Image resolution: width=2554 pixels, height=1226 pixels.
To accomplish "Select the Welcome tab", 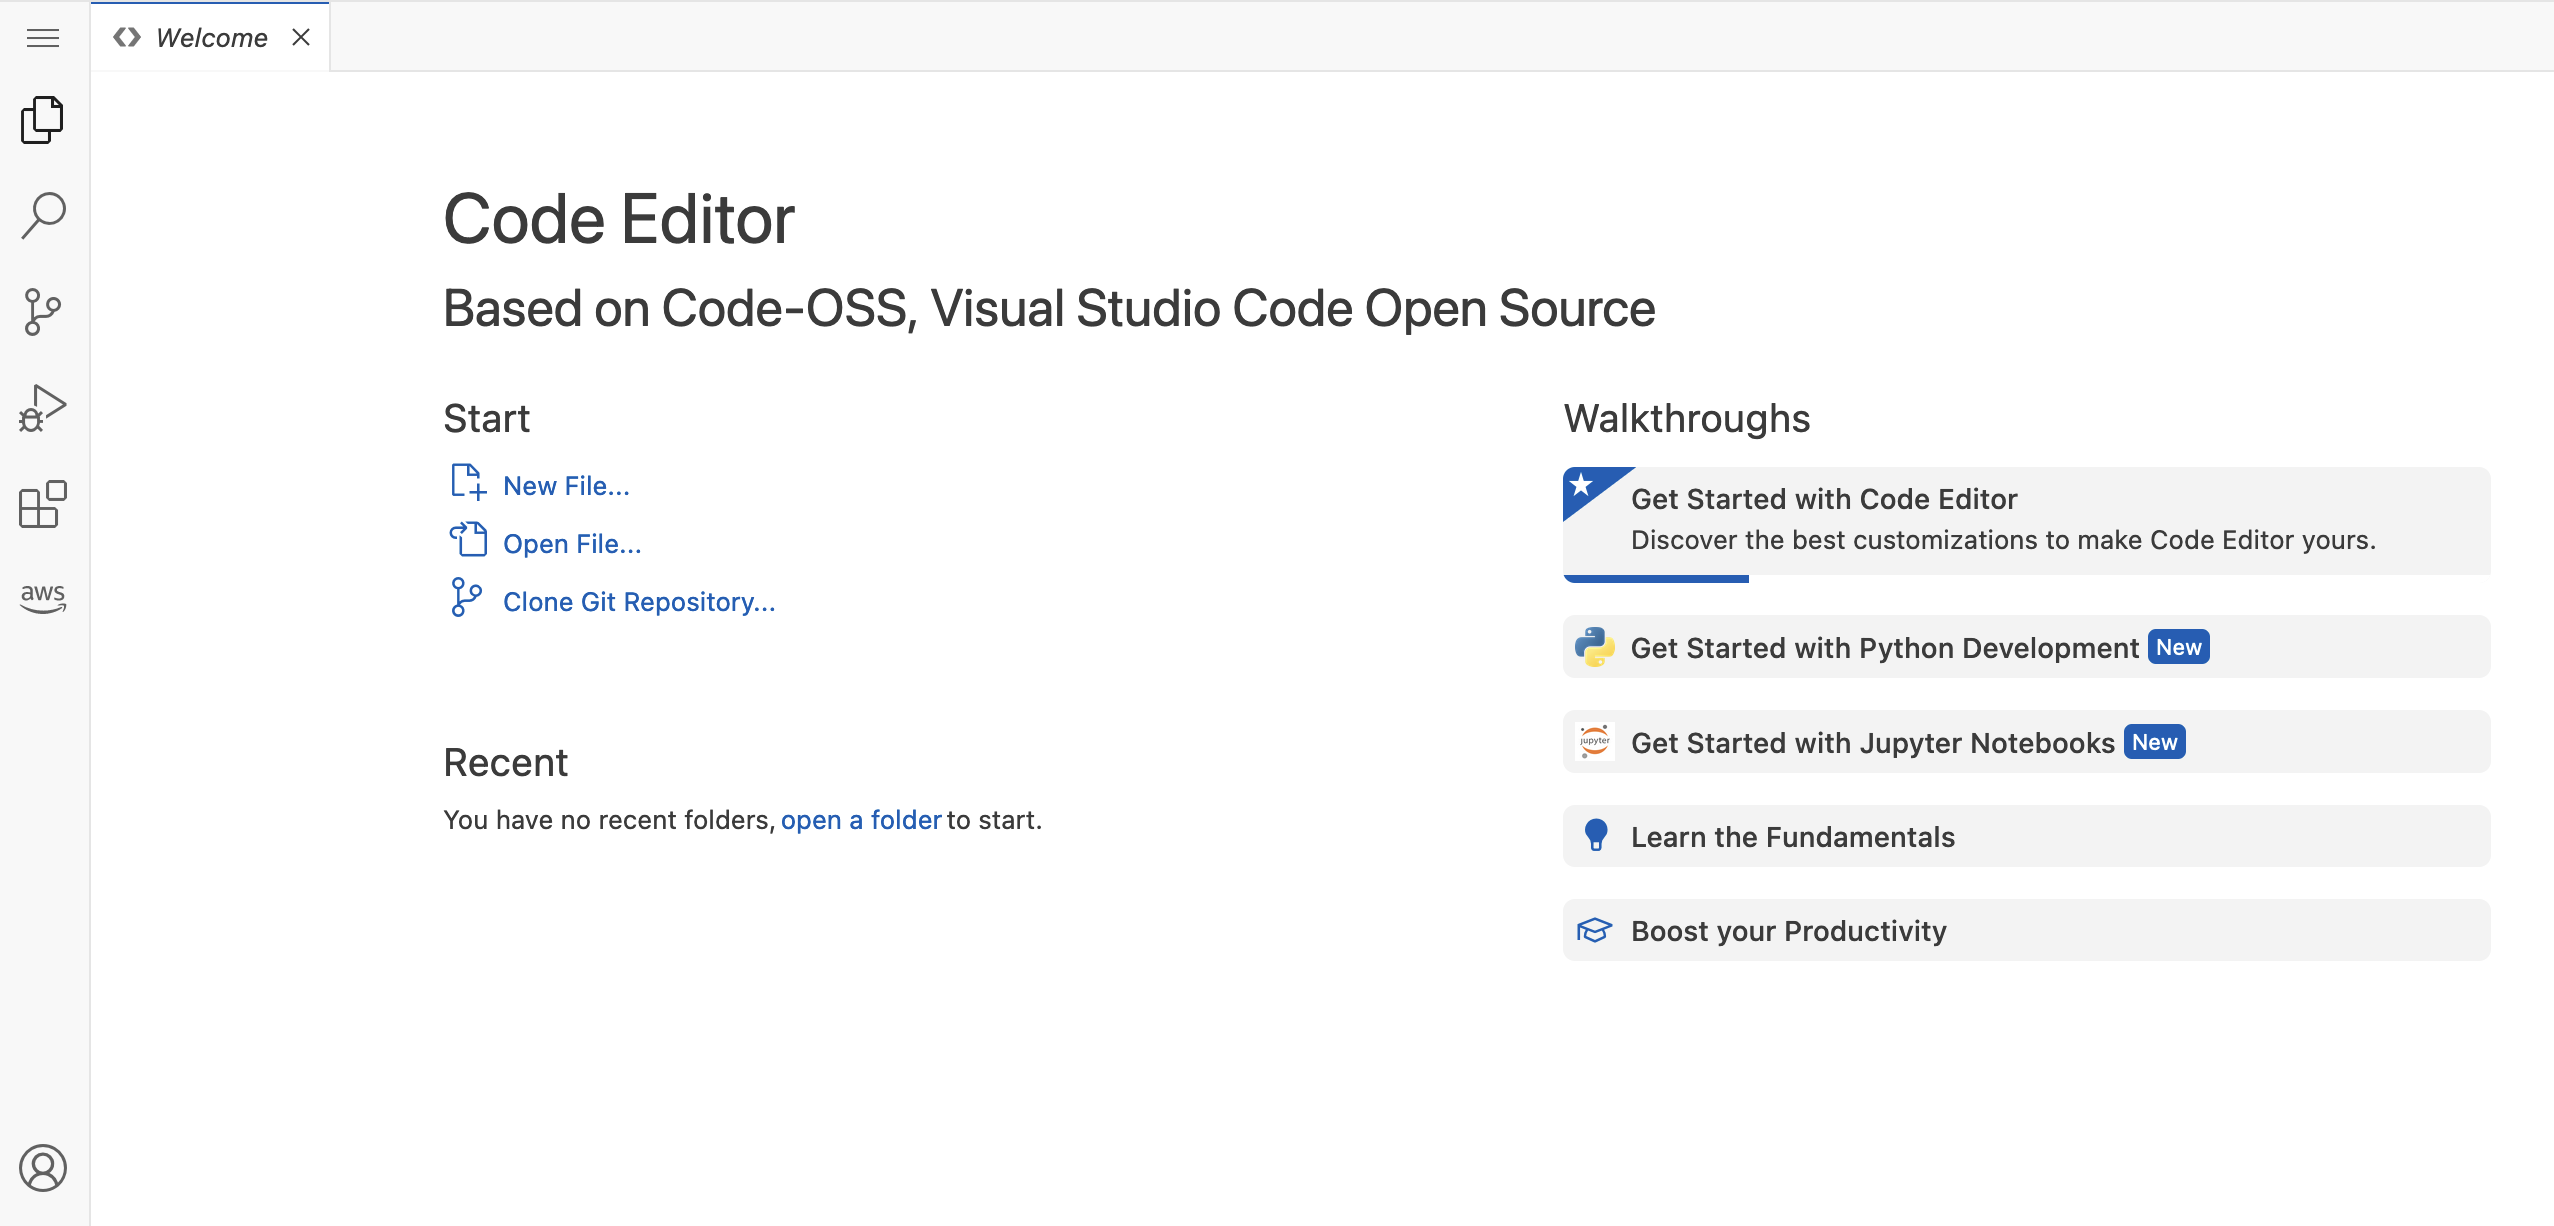I will [x=212, y=36].
